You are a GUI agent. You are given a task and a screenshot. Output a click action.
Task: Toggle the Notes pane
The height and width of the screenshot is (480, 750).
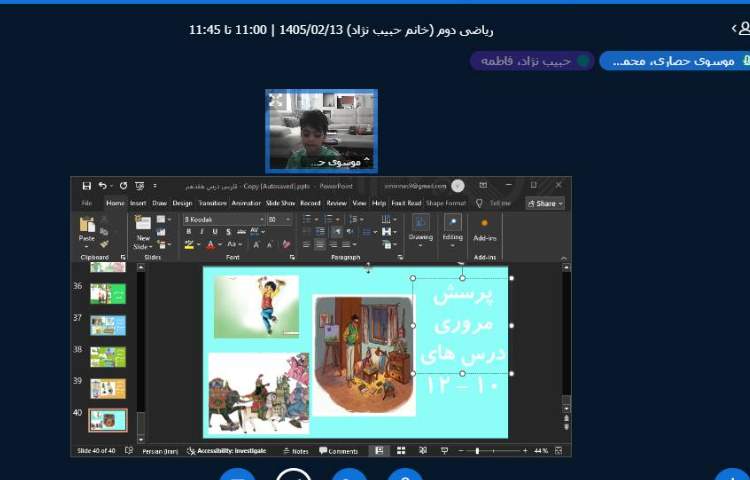(296, 451)
